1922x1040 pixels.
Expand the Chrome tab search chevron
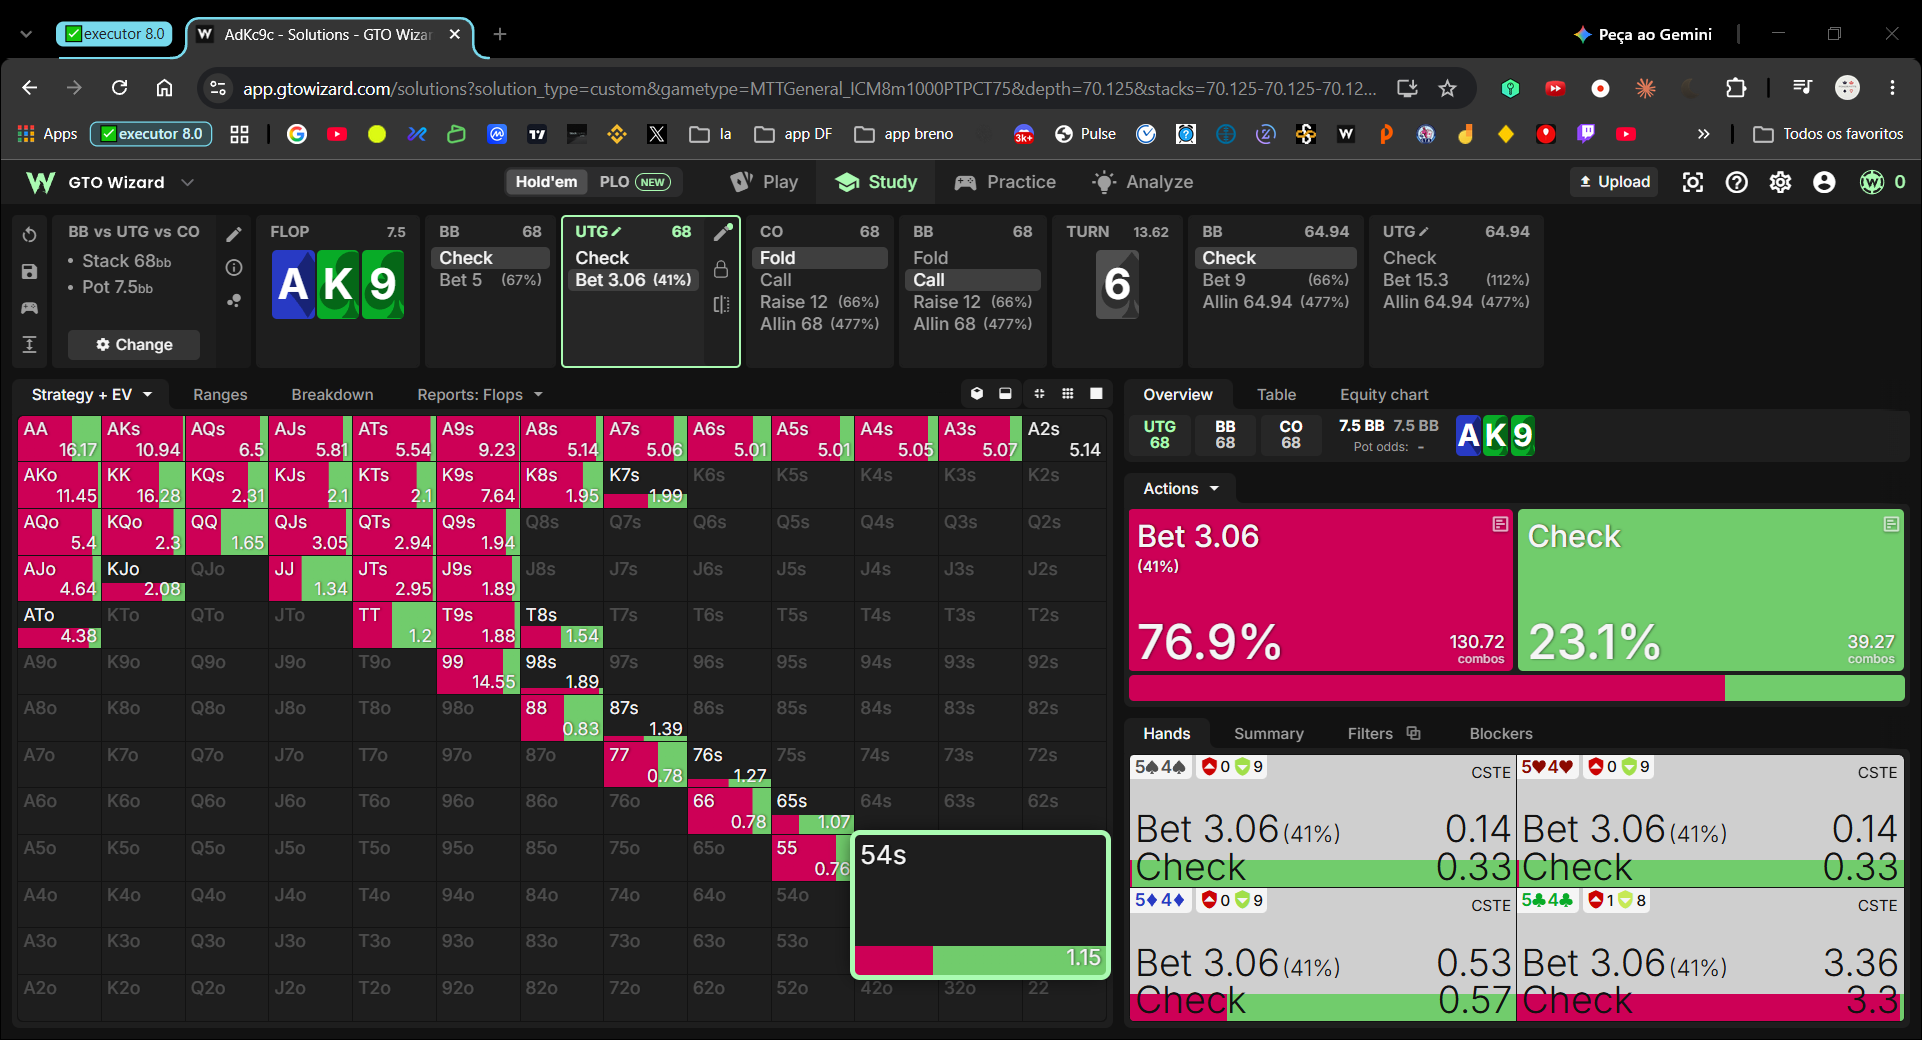(26, 34)
